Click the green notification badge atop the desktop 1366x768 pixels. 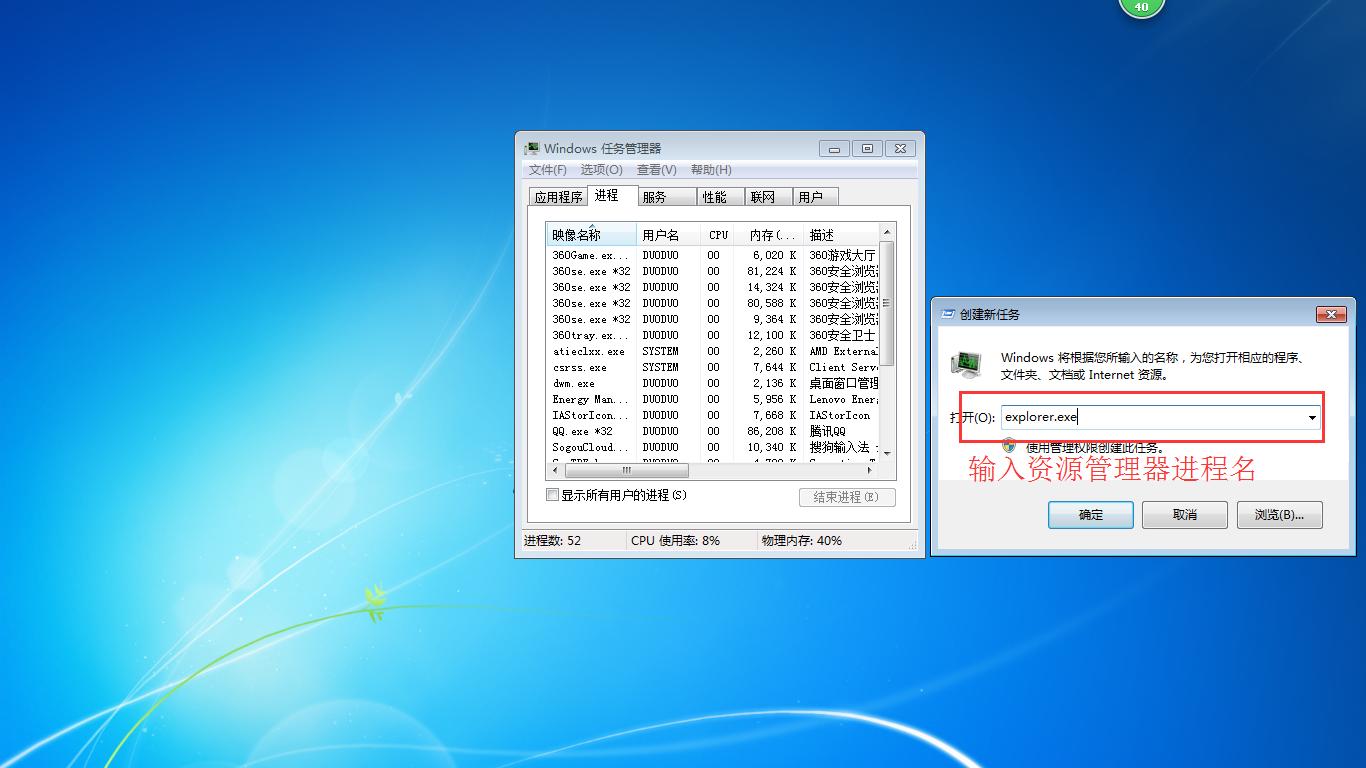1141,7
